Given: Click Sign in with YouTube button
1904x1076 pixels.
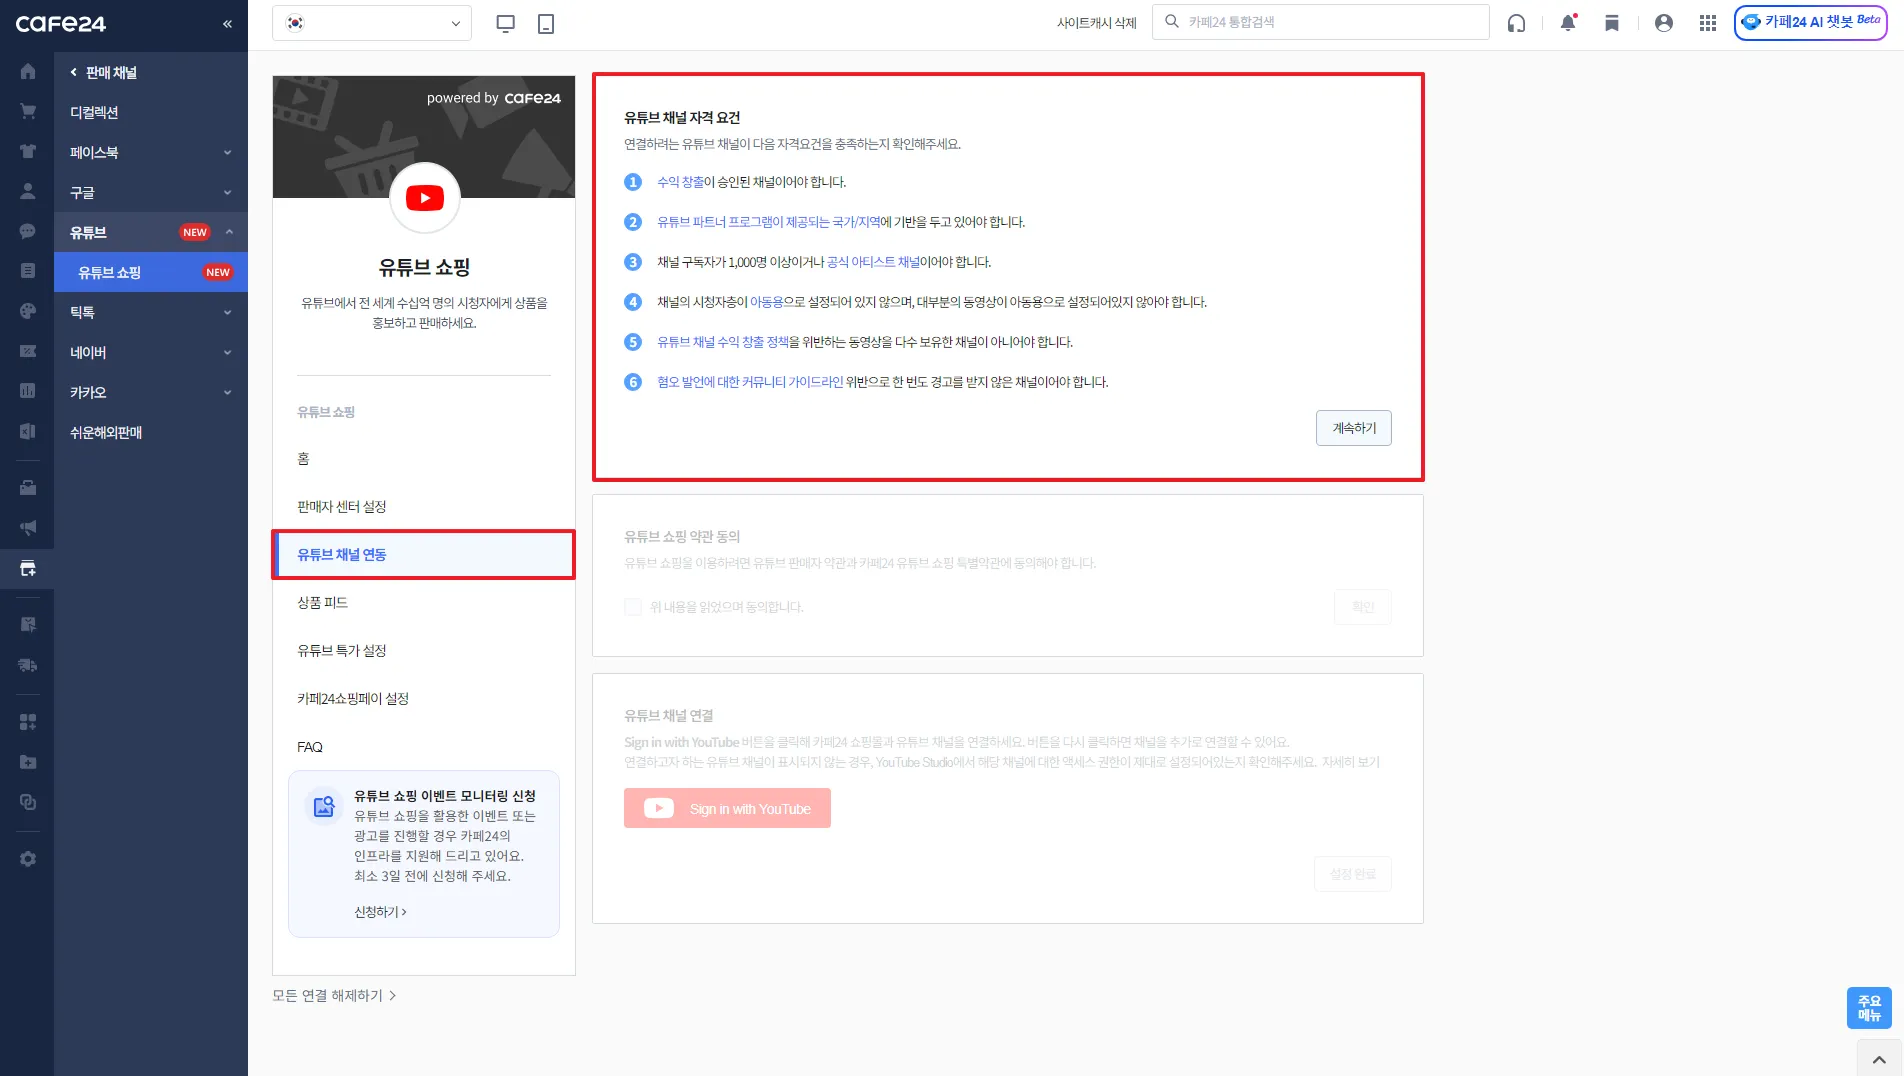Looking at the screenshot, I should (727, 808).
